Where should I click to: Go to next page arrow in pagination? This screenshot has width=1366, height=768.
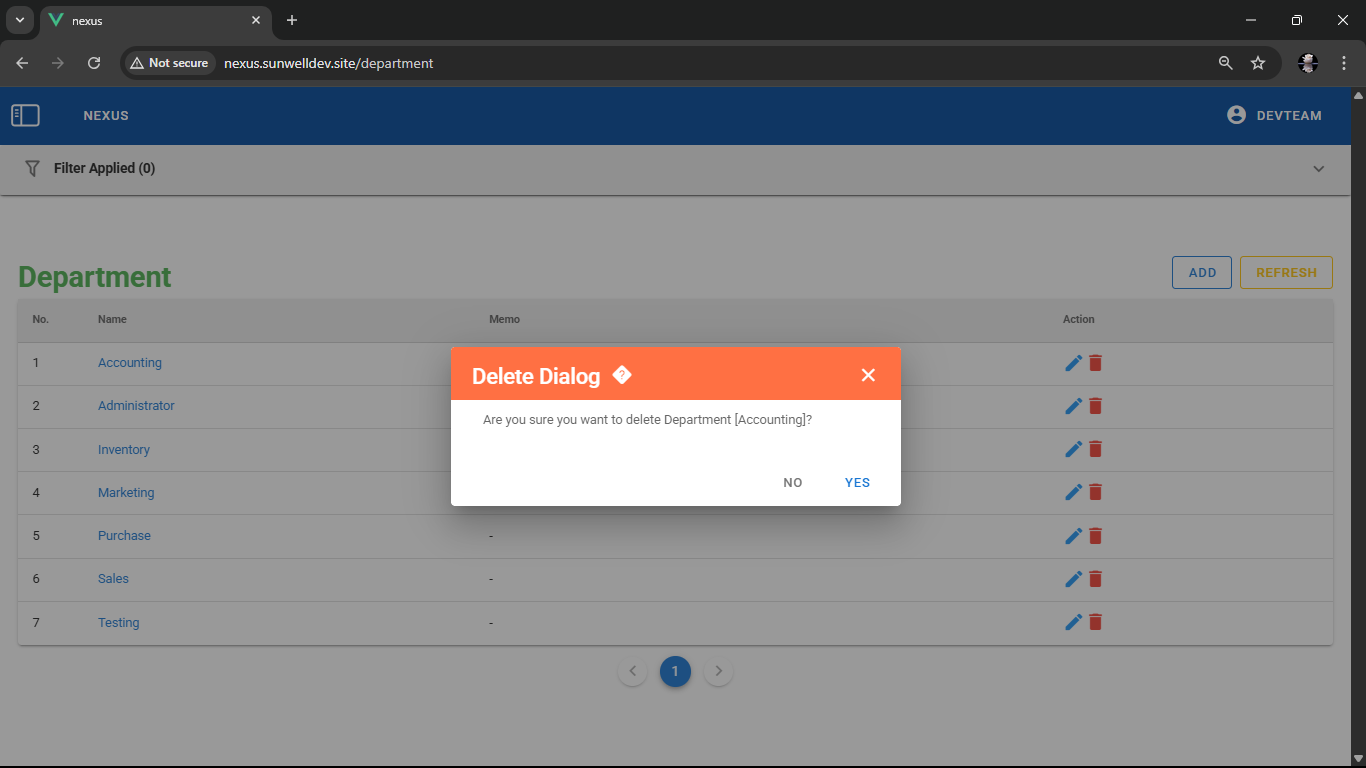pyautogui.click(x=718, y=671)
